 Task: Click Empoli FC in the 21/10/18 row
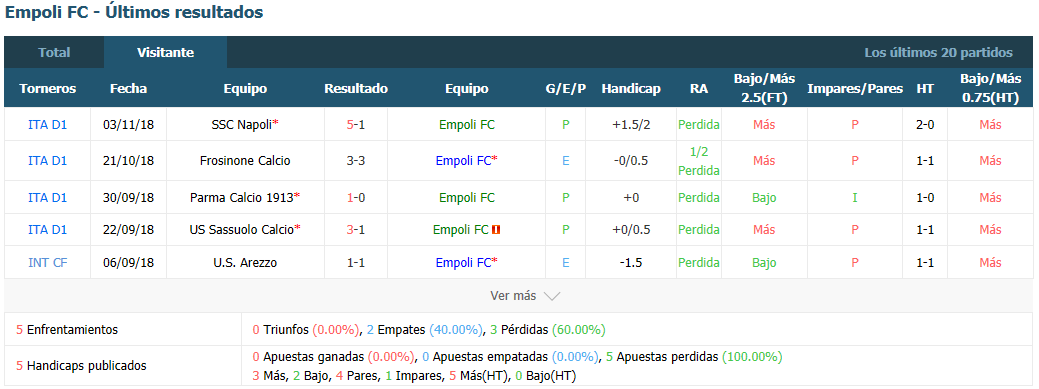(x=463, y=160)
